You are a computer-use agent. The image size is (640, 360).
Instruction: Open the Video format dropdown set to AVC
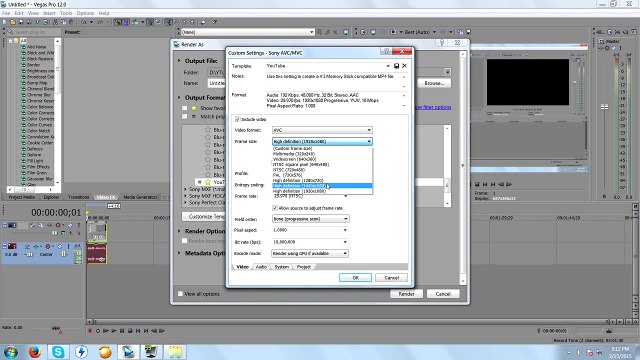pos(322,130)
